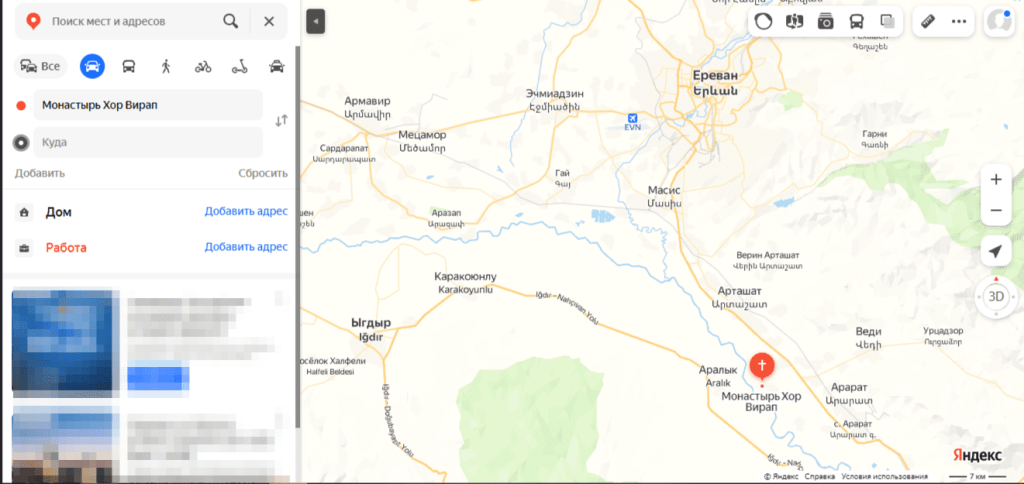Select the car route mode icon

point(93,66)
